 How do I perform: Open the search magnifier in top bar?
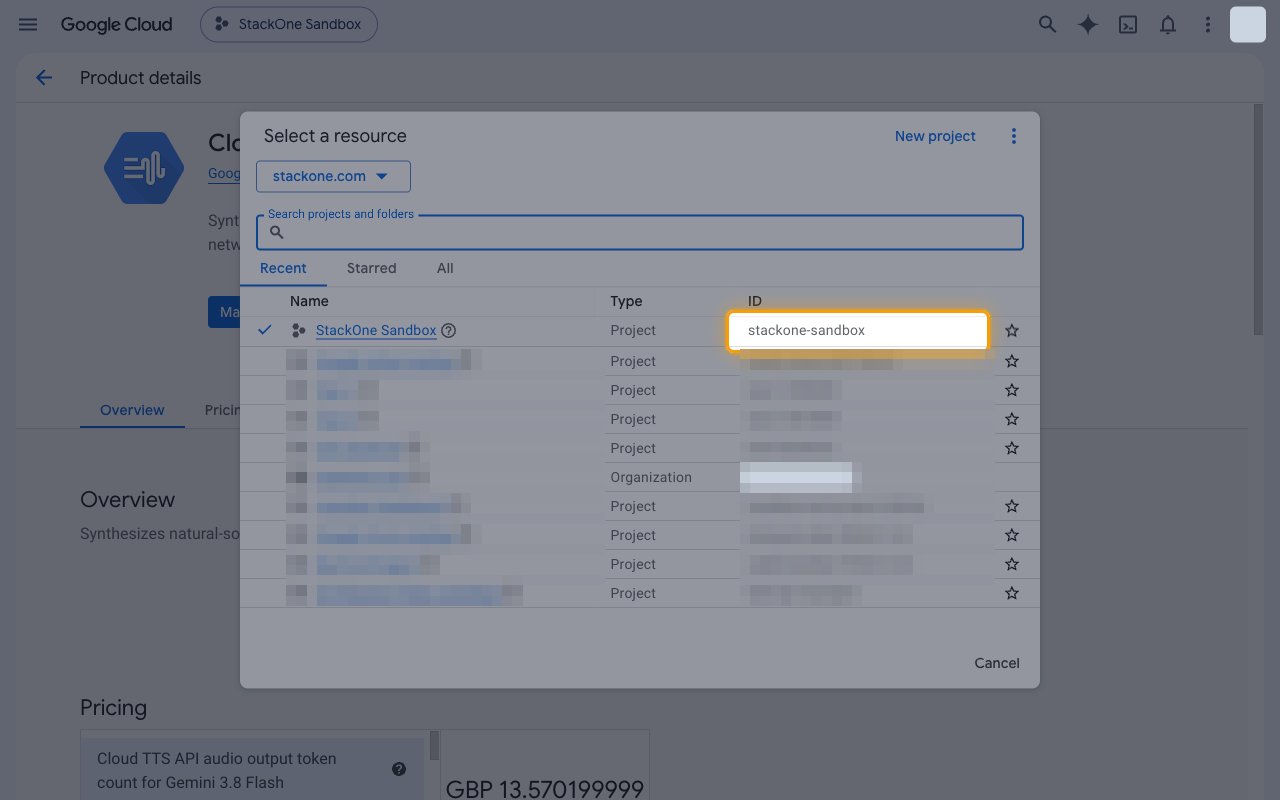coord(1047,25)
